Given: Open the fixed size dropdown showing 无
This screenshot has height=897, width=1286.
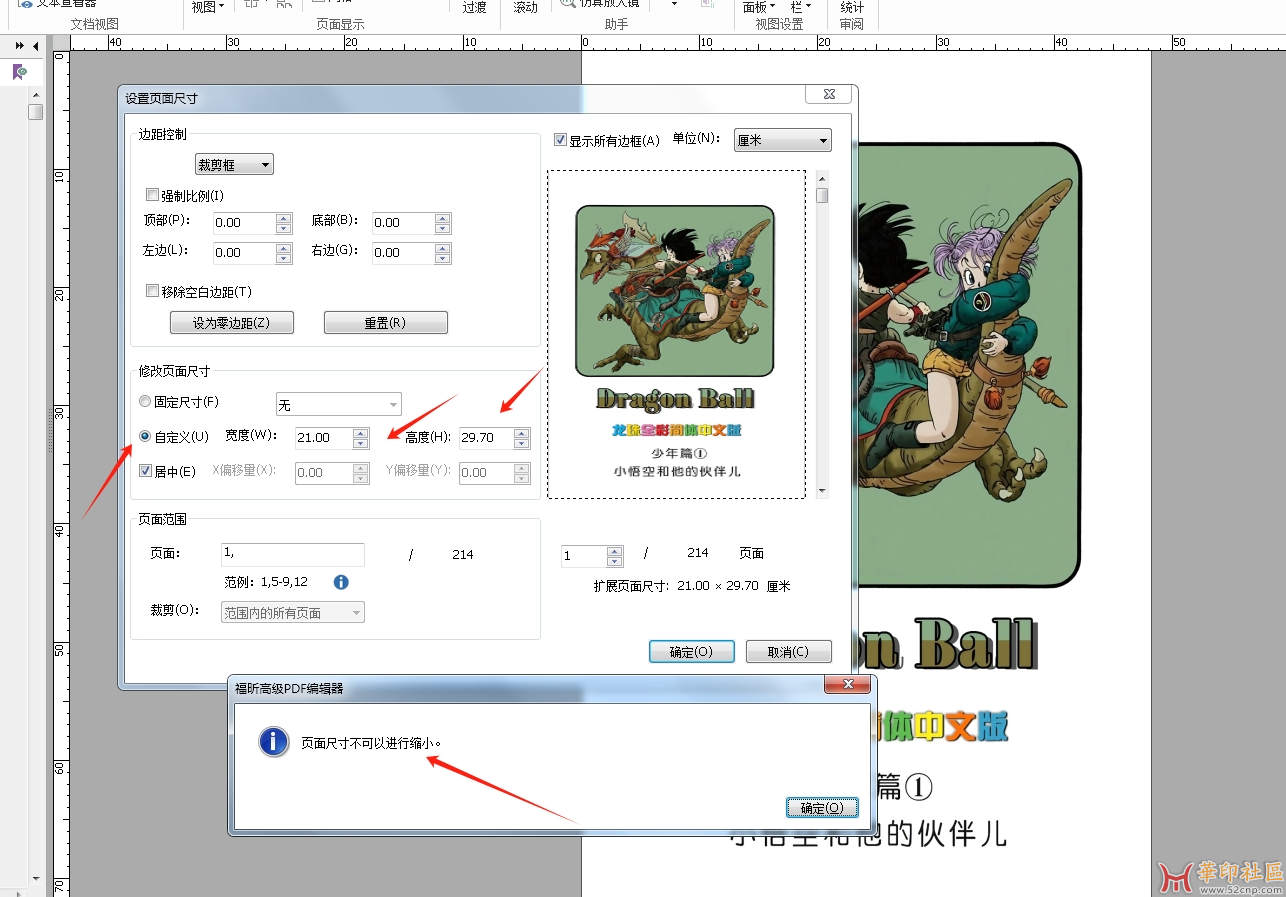Looking at the screenshot, I should point(339,404).
